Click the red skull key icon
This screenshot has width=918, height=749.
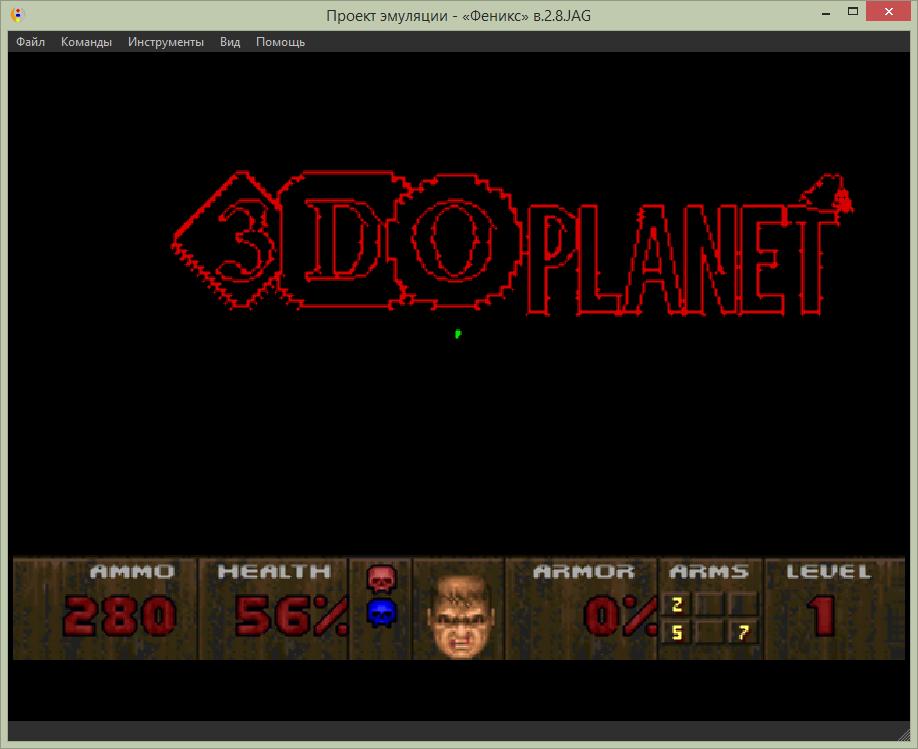[382, 579]
